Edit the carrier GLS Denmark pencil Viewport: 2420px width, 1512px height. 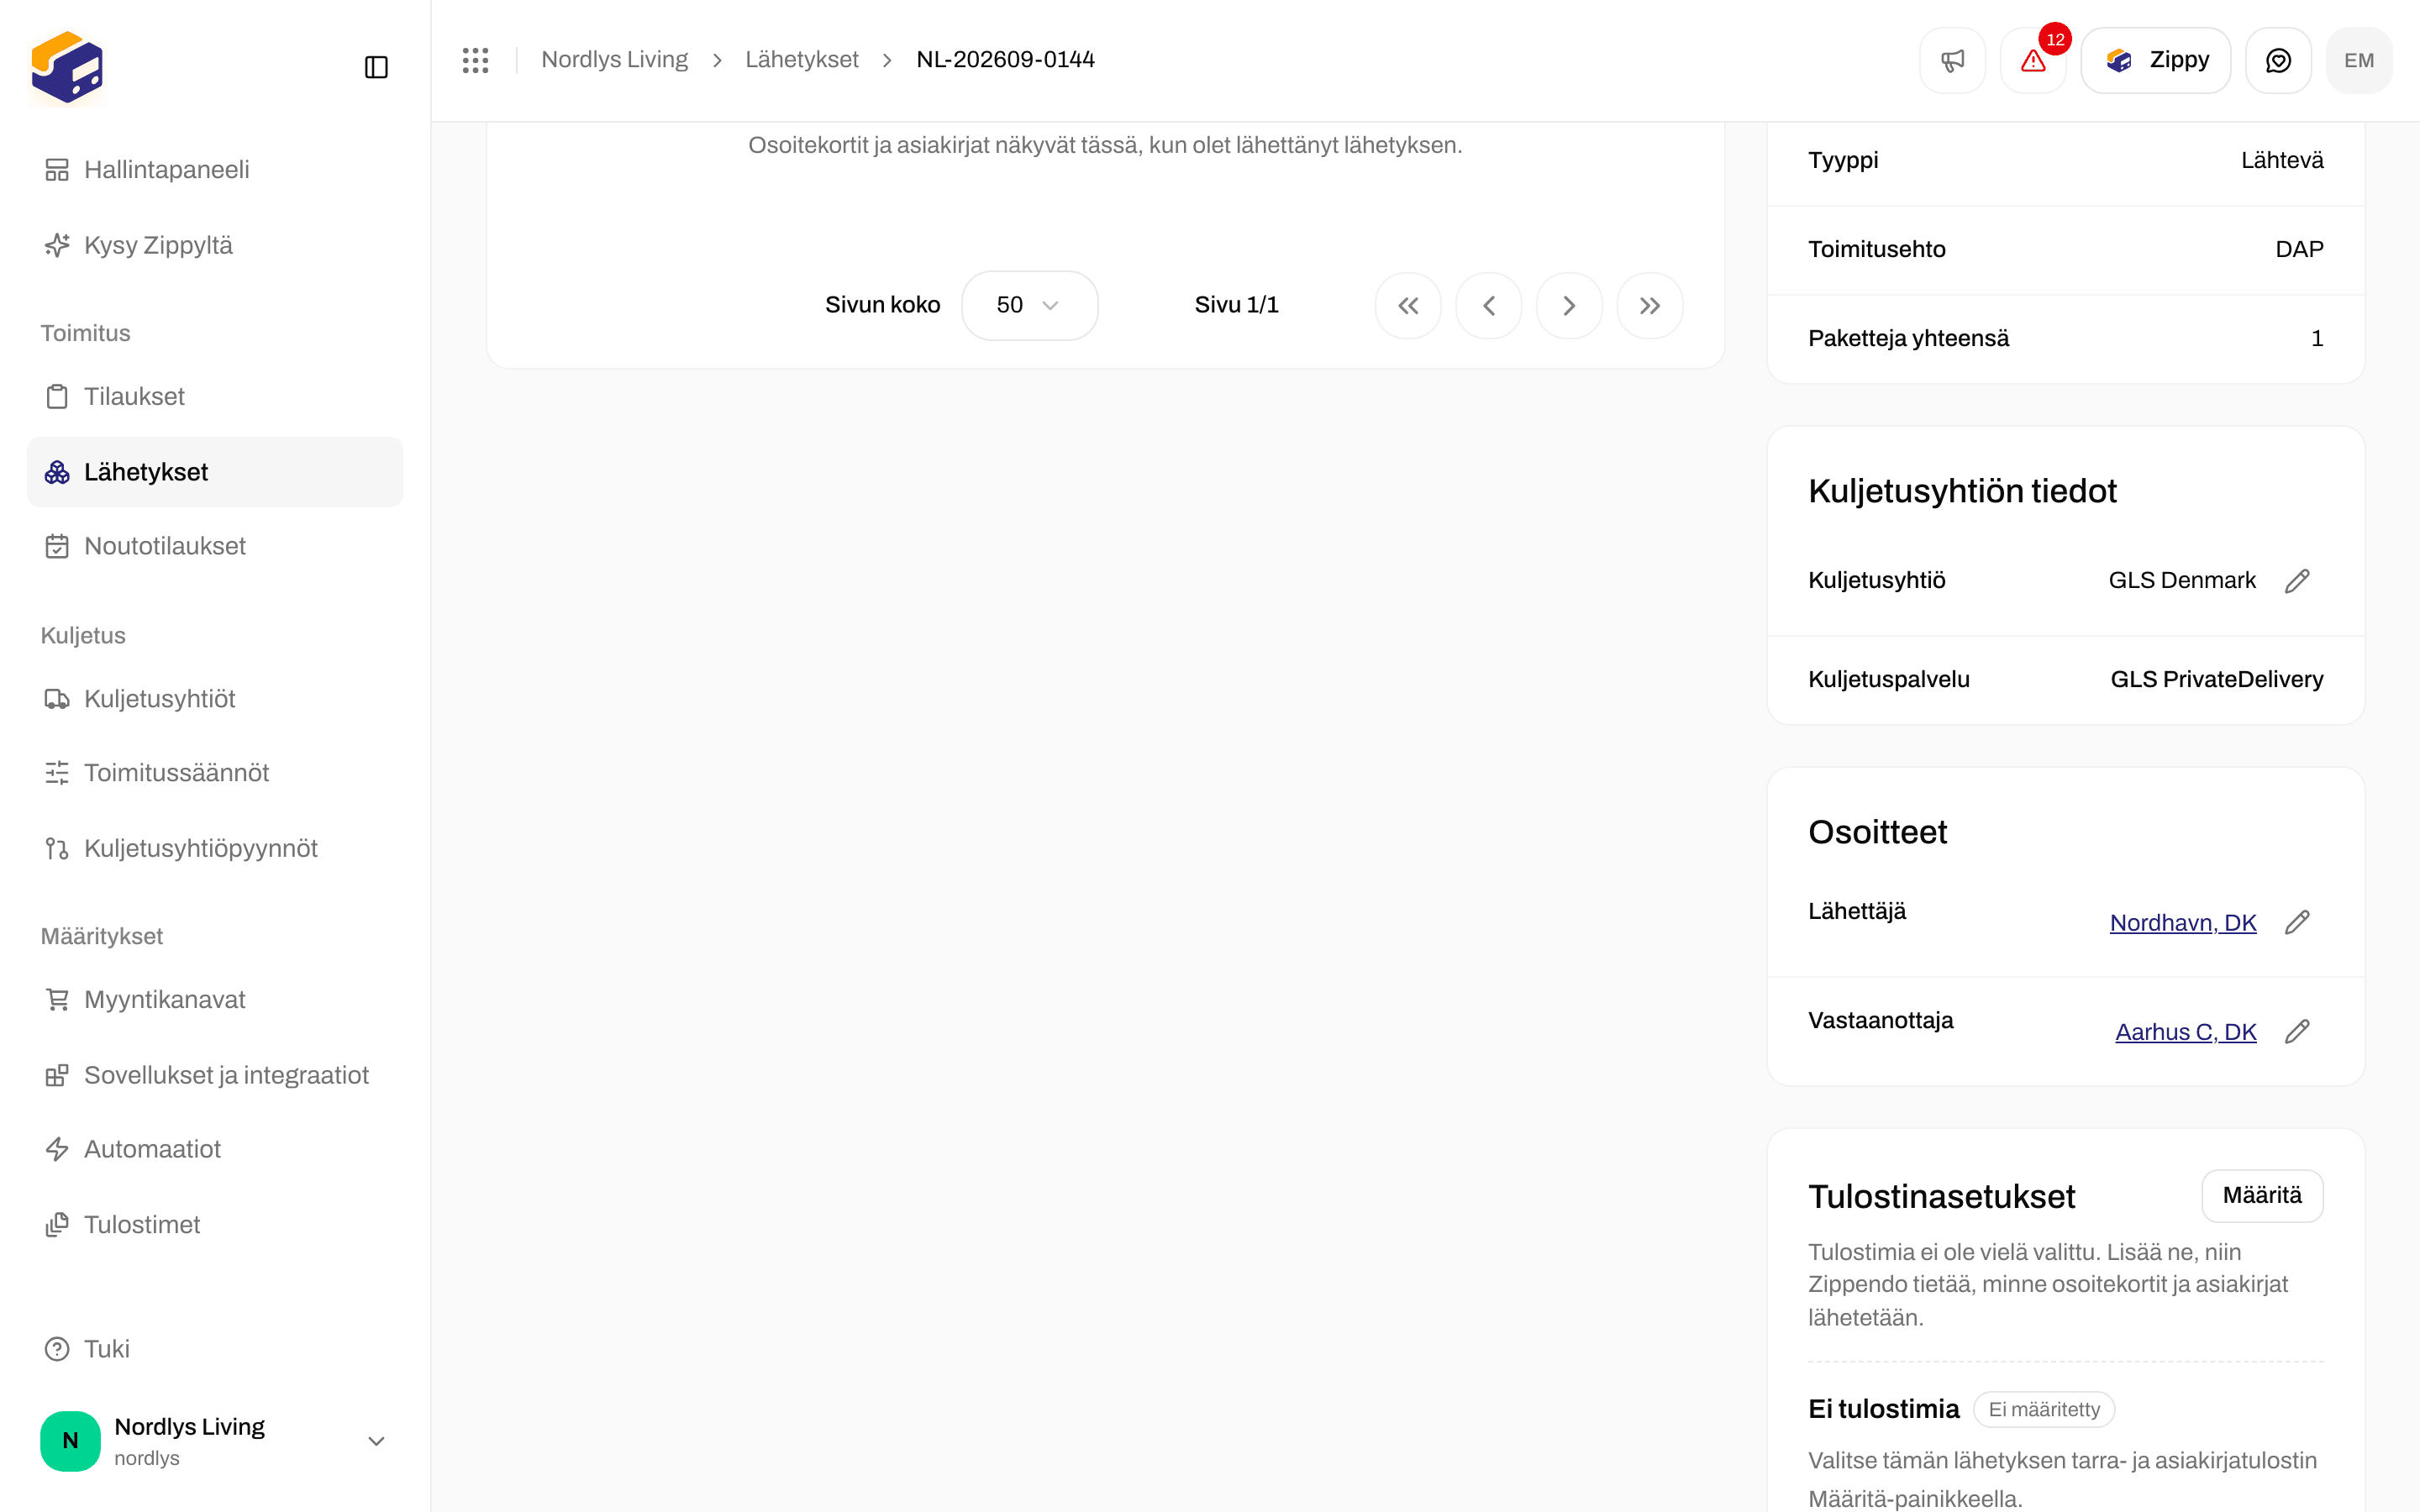tap(2297, 581)
